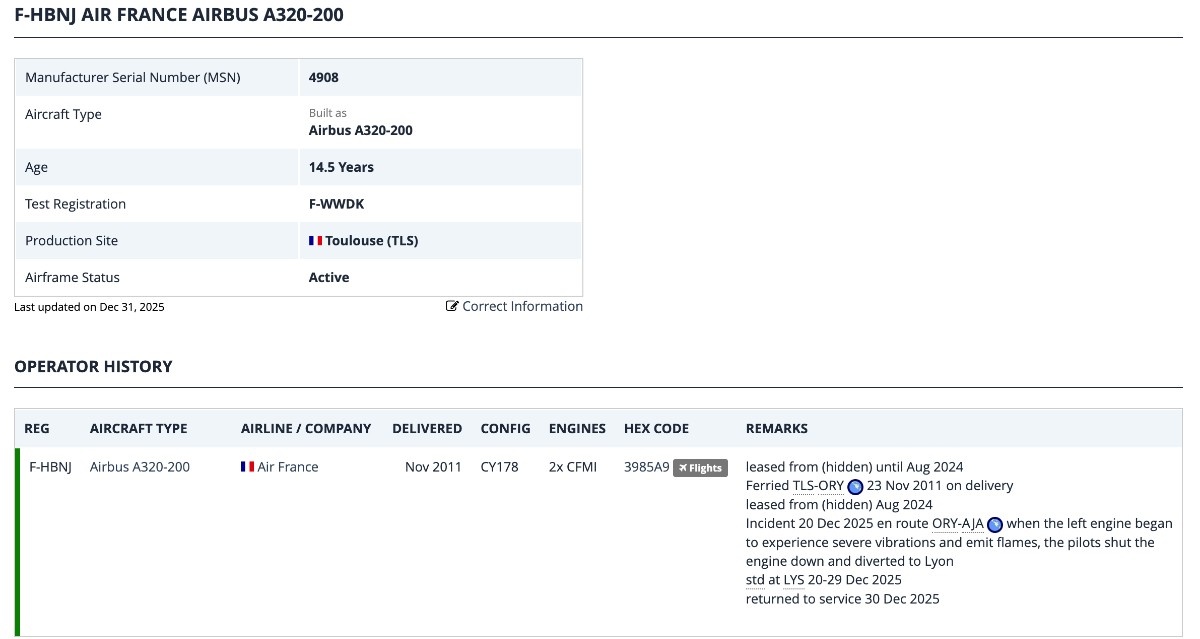The height and width of the screenshot is (639, 1200).
Task: Click the Test Registration label
Action: tap(76, 204)
